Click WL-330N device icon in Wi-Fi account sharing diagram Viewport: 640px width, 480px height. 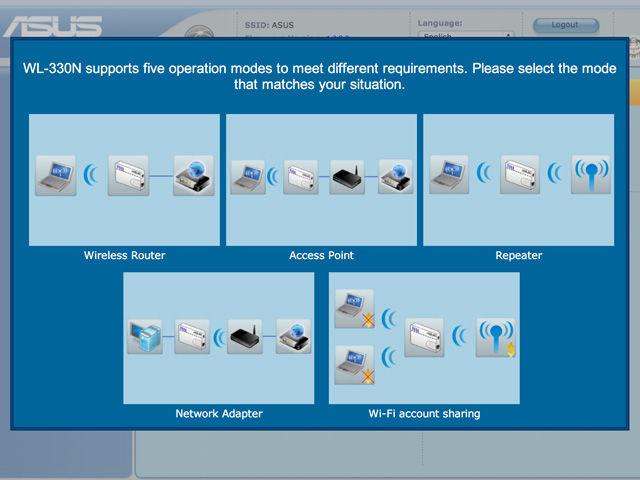pyautogui.click(x=424, y=338)
